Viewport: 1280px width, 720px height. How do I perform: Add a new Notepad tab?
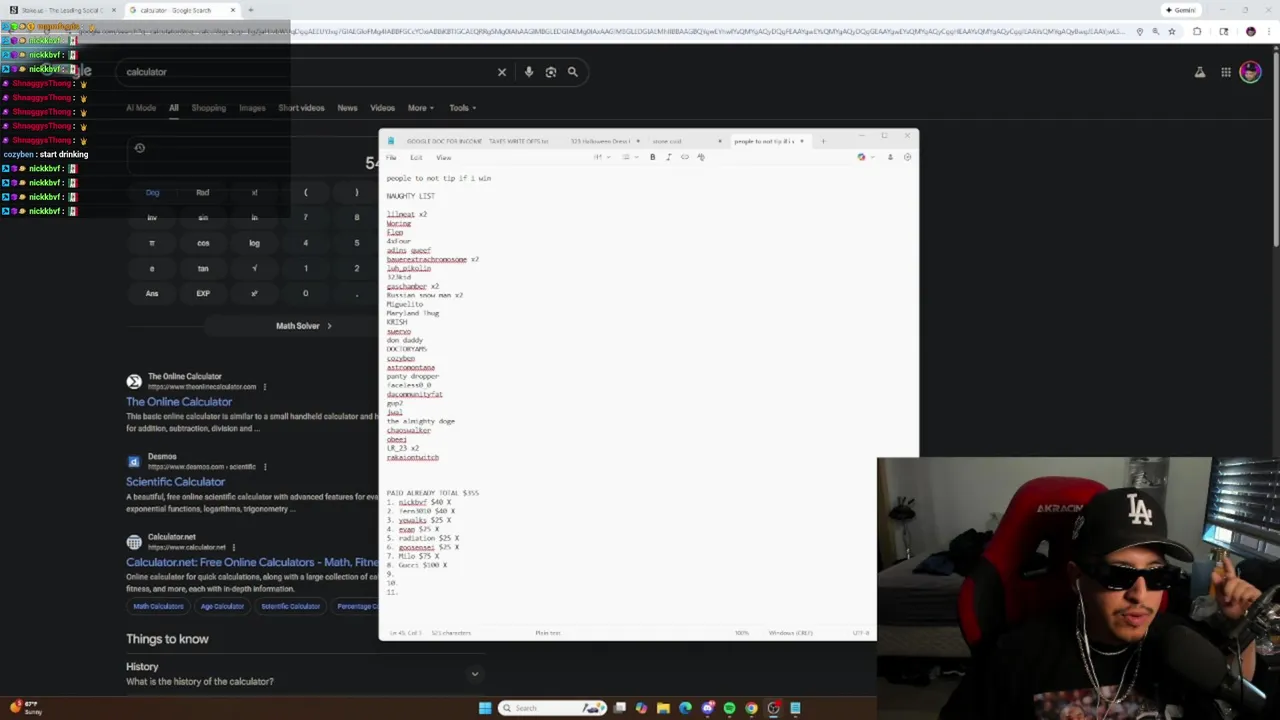[x=823, y=141]
